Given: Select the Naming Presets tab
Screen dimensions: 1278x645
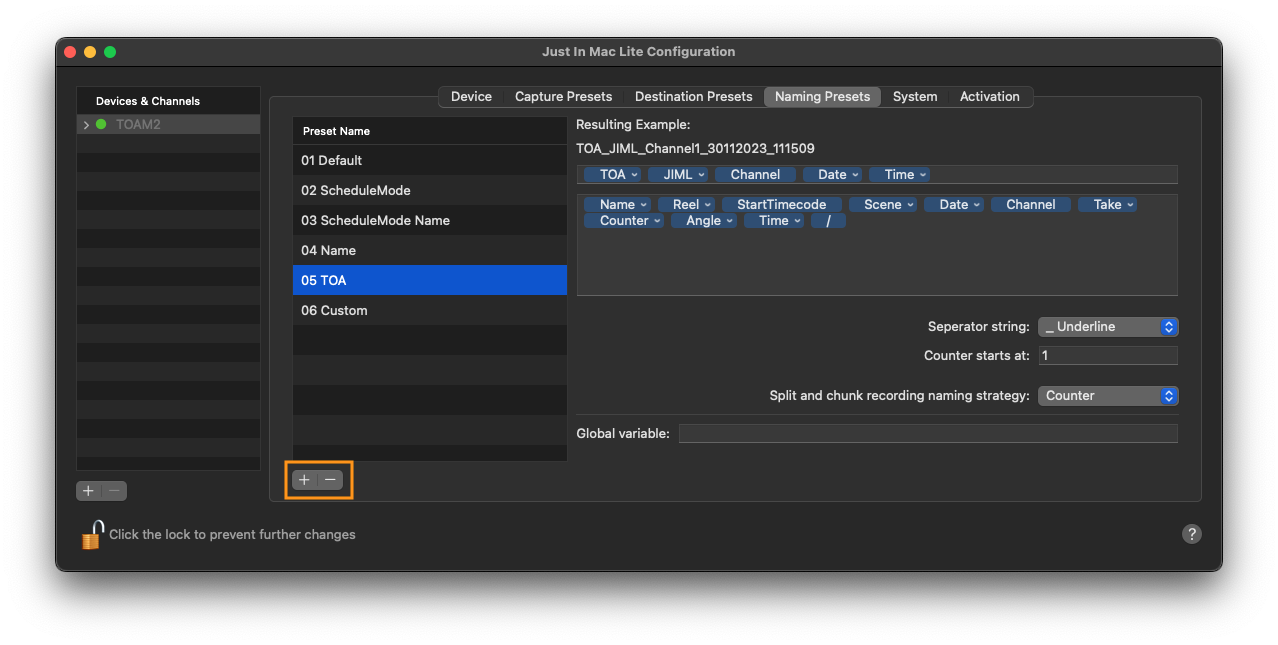Looking at the screenshot, I should 823,97.
